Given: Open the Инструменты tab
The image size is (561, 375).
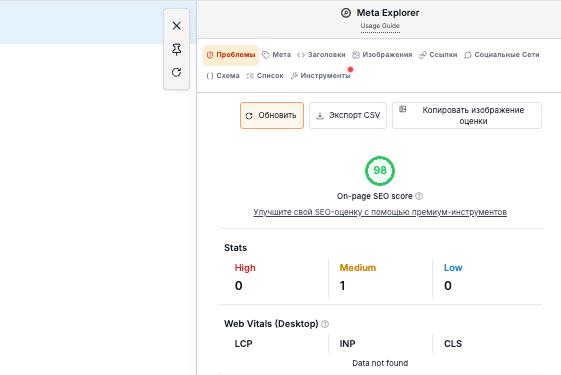Looking at the screenshot, I should point(321,76).
